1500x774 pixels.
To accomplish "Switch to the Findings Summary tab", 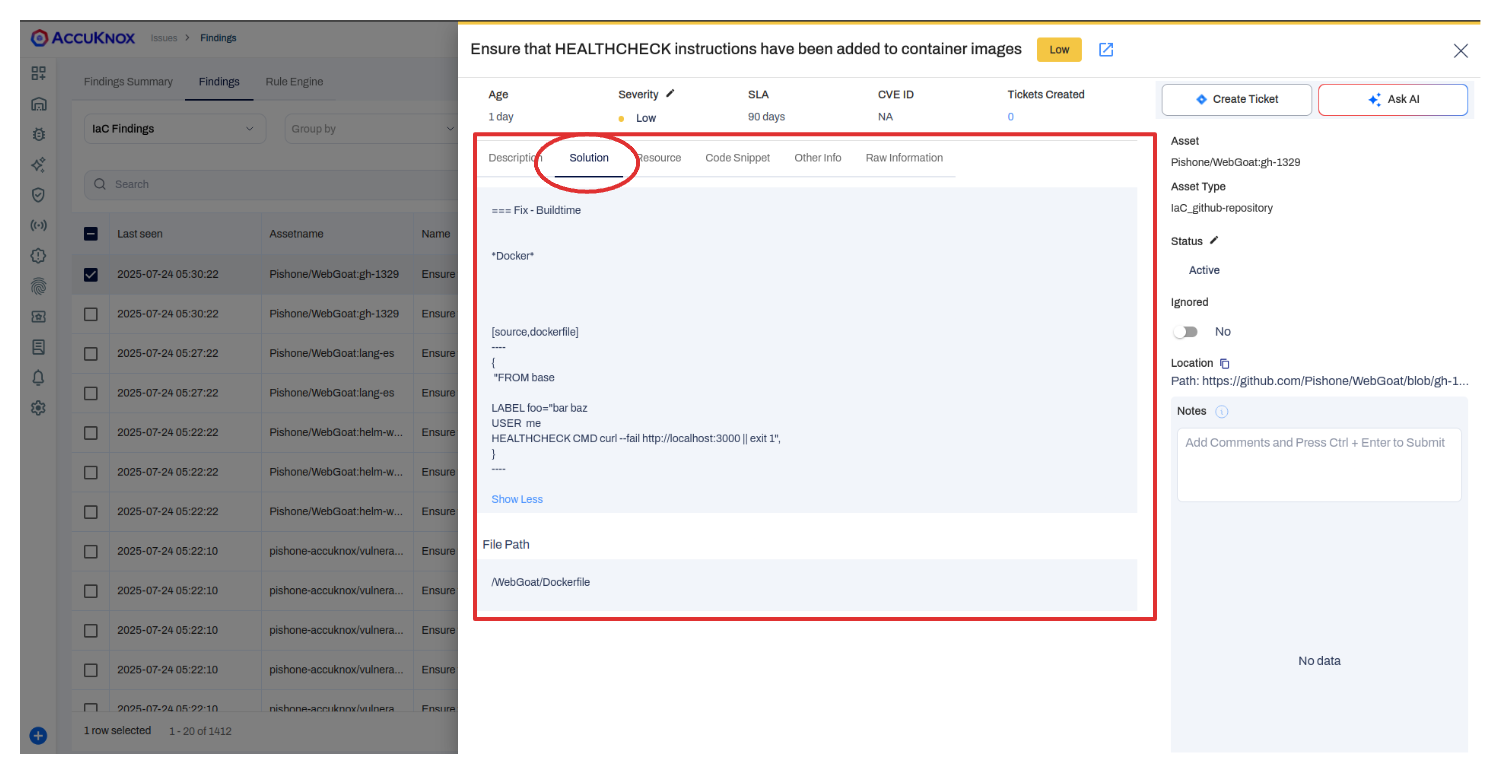I will coord(128,82).
